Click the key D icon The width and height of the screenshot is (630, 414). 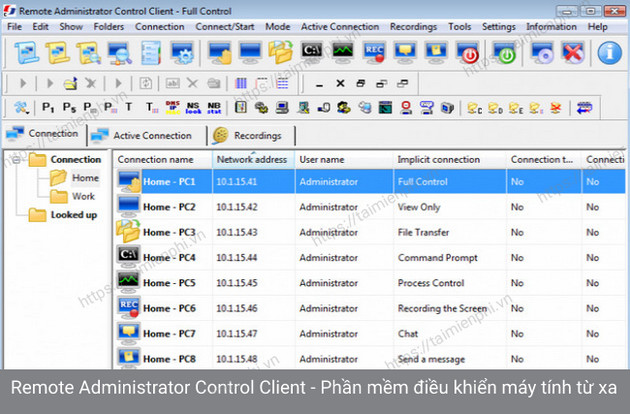[x=495, y=108]
